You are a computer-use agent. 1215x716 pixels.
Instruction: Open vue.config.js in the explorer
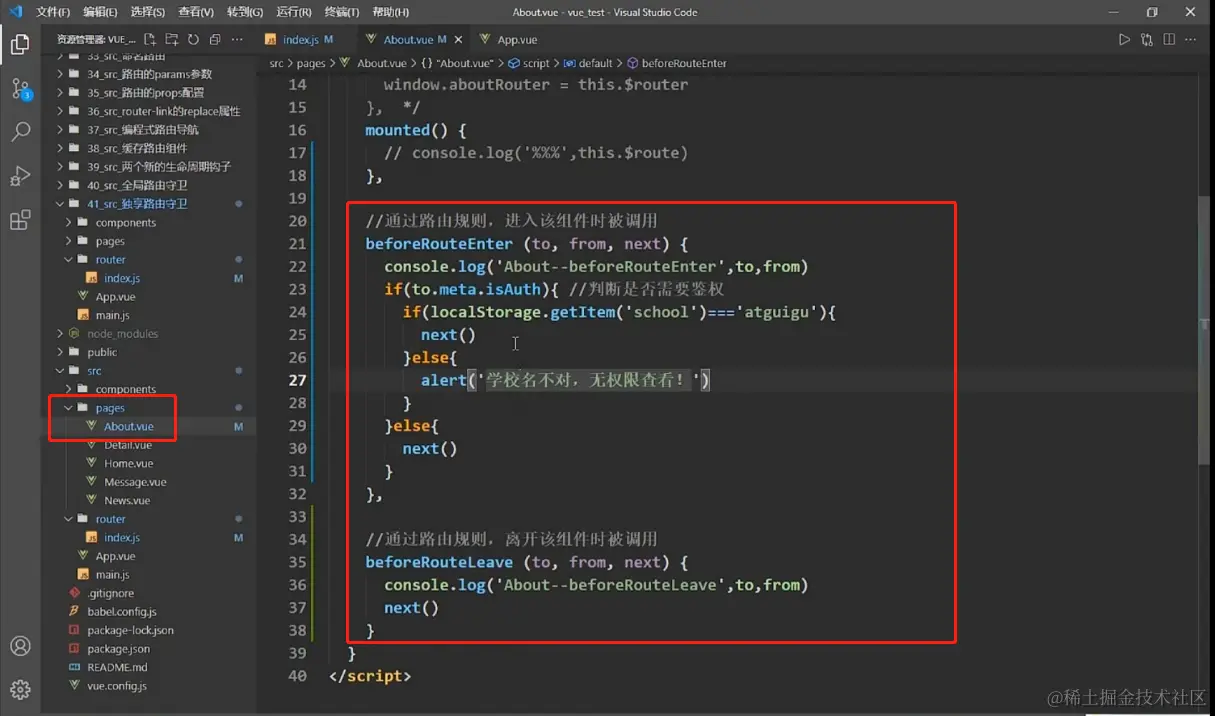(x=116, y=686)
